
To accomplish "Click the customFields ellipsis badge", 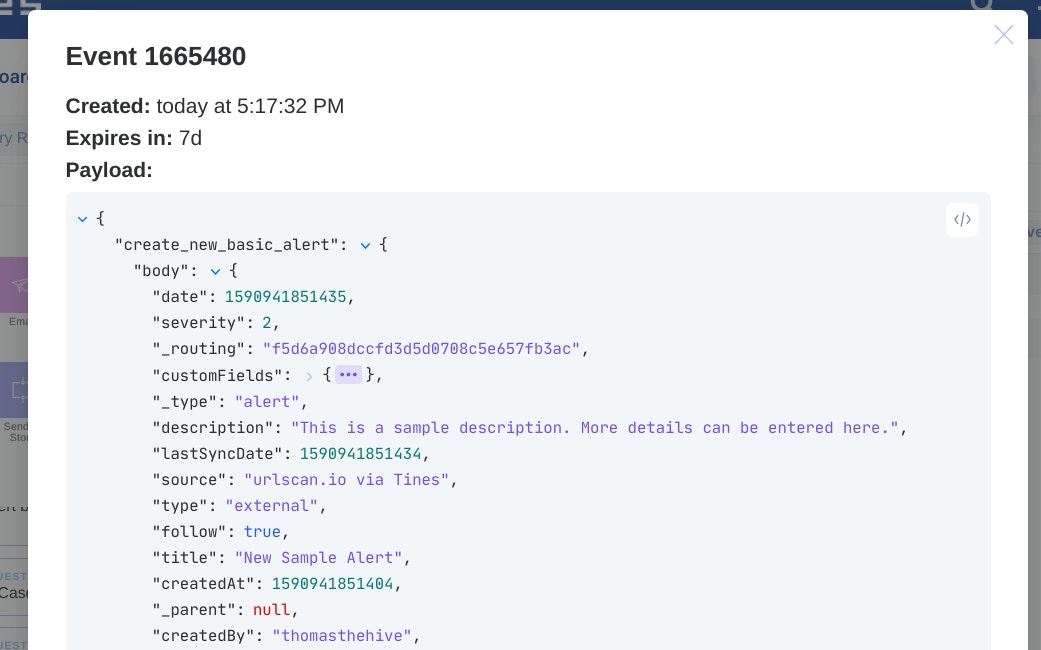I will (x=348, y=375).
